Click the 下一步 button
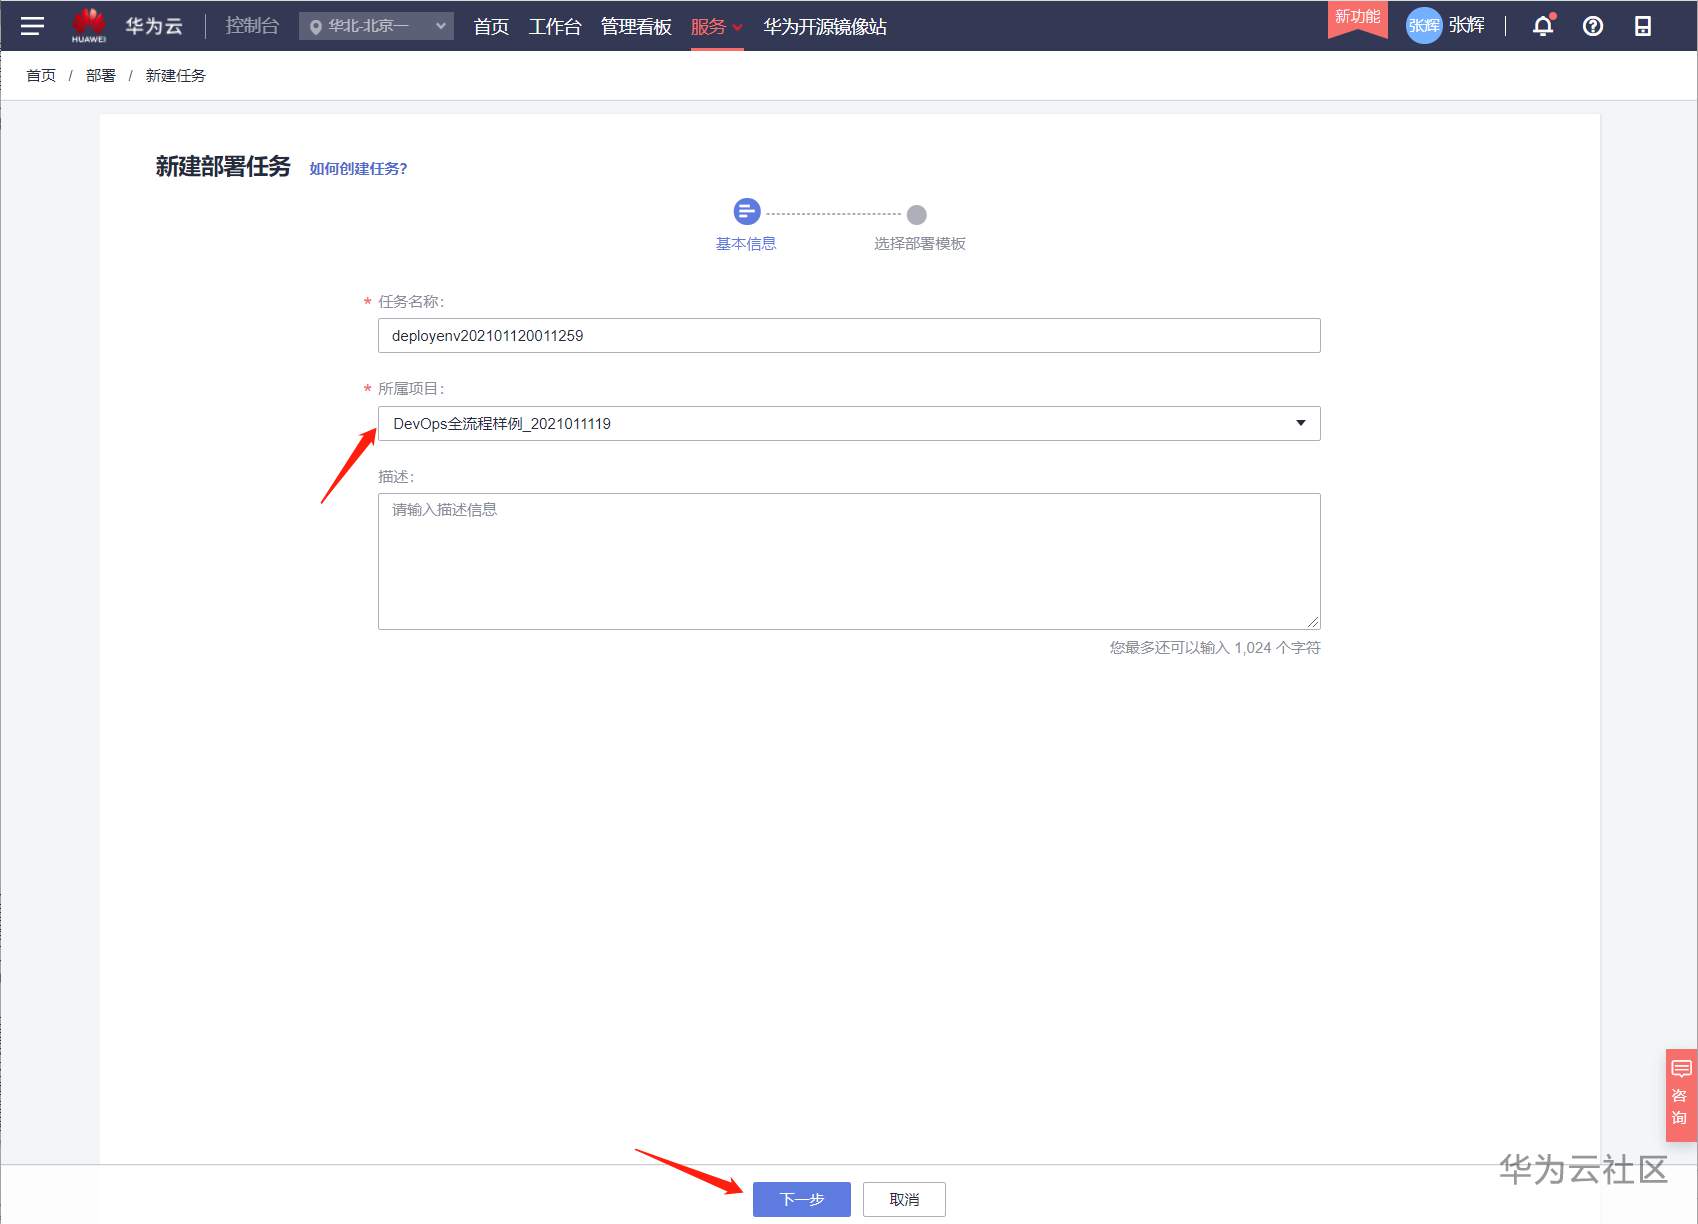 pyautogui.click(x=802, y=1199)
